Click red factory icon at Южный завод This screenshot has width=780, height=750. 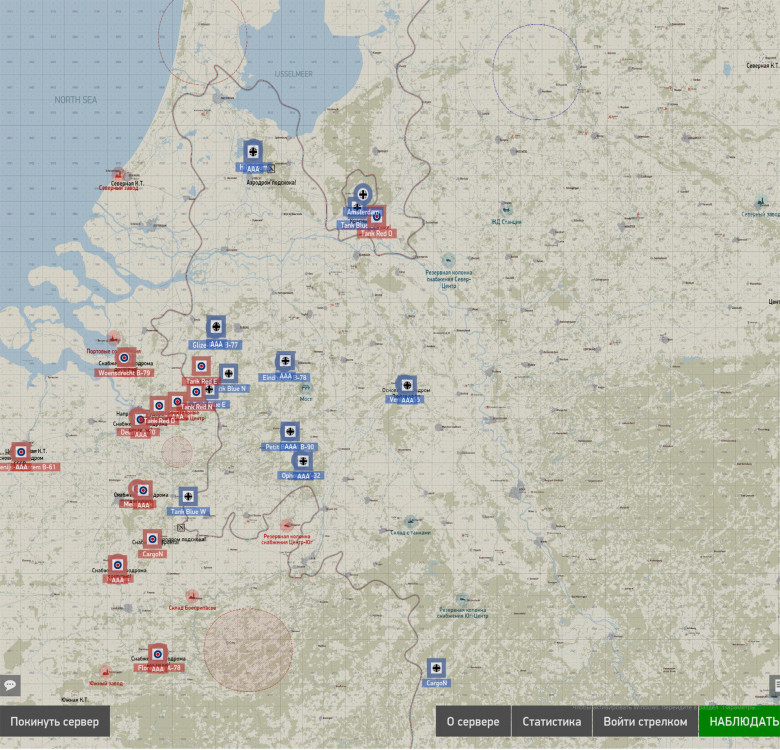(x=105, y=672)
